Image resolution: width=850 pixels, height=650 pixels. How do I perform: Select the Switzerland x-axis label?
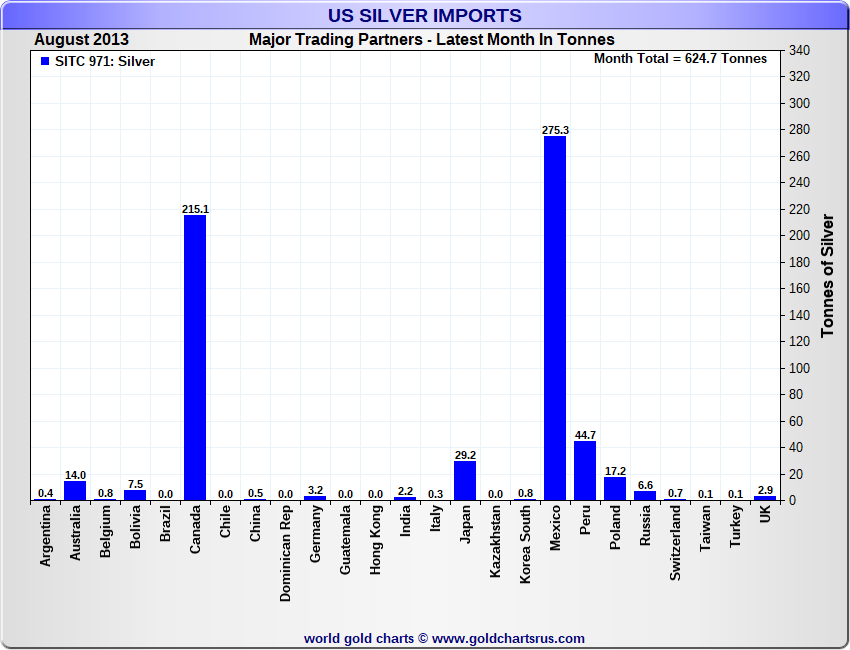675,542
